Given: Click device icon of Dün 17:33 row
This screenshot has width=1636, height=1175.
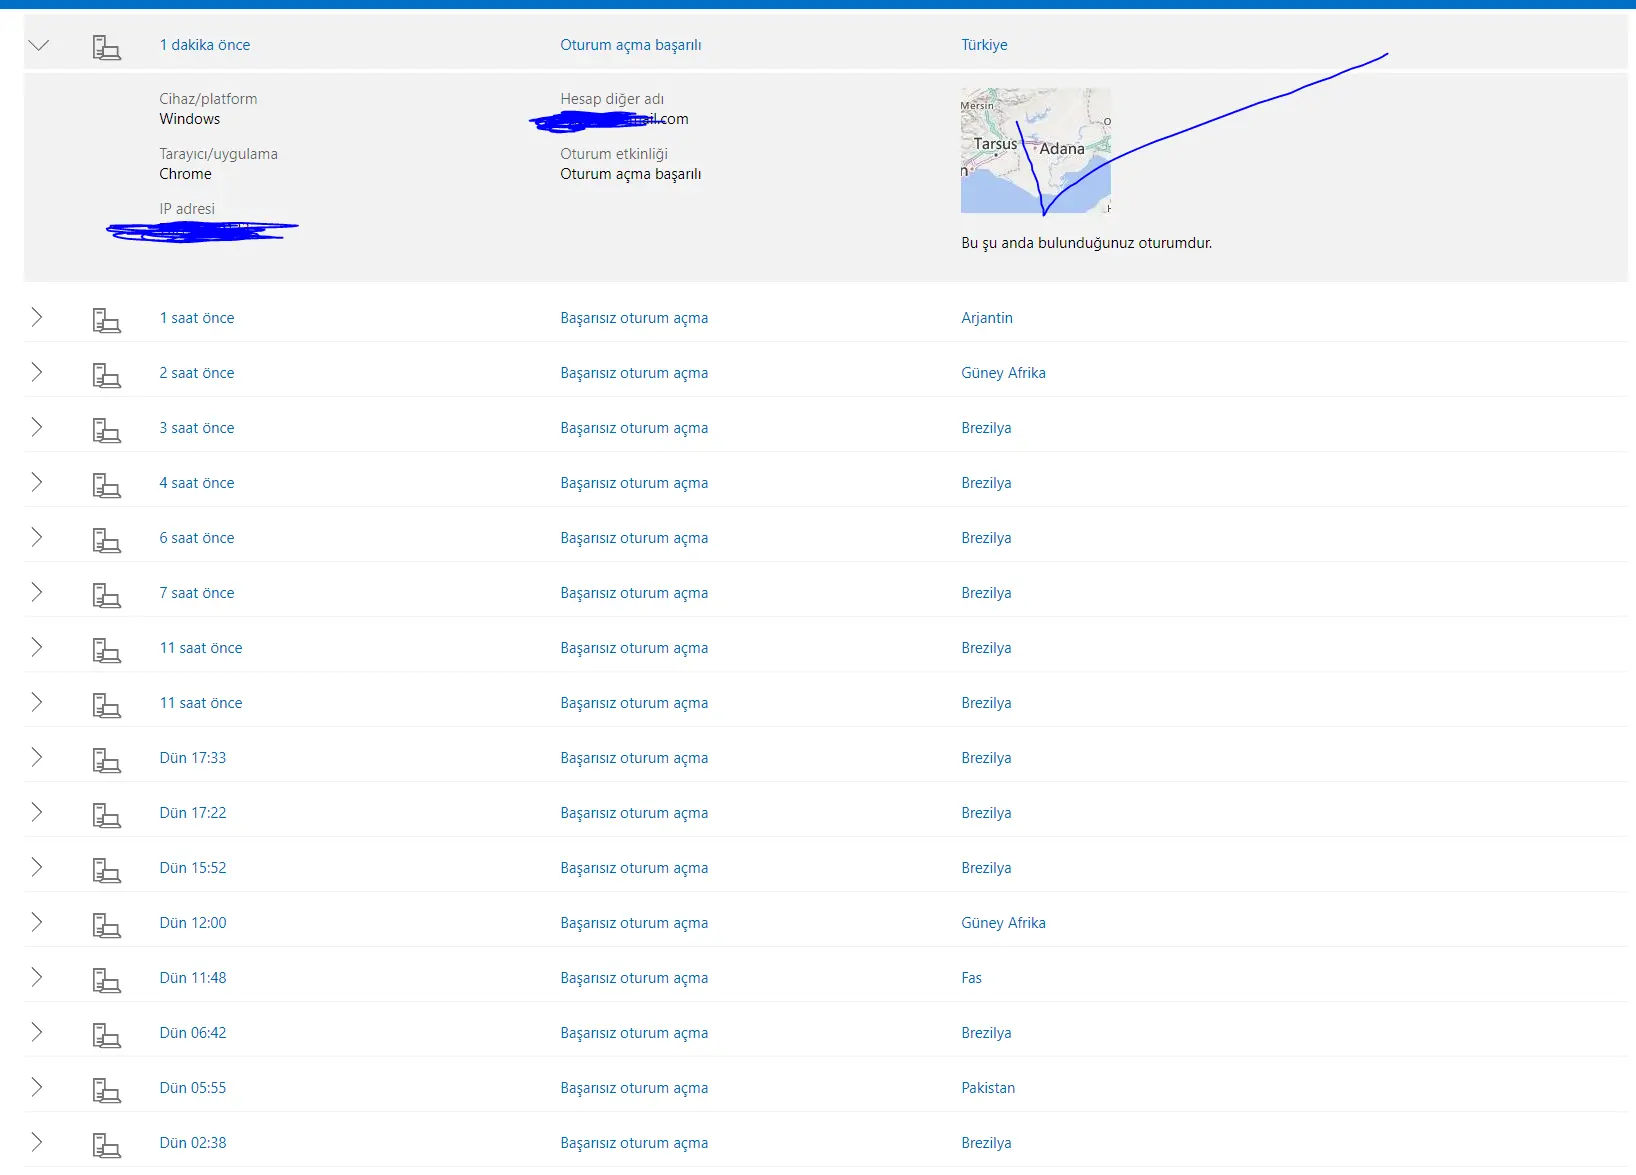Looking at the screenshot, I should tap(106, 760).
